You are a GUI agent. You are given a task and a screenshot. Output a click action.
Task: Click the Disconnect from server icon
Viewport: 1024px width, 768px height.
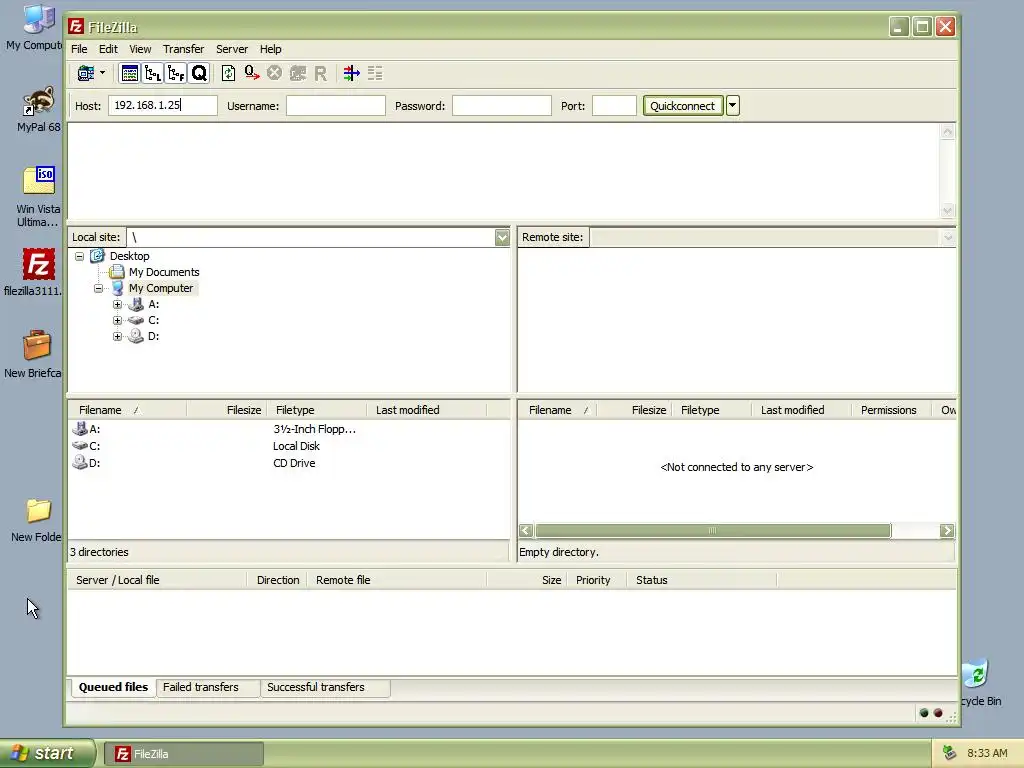tap(298, 73)
